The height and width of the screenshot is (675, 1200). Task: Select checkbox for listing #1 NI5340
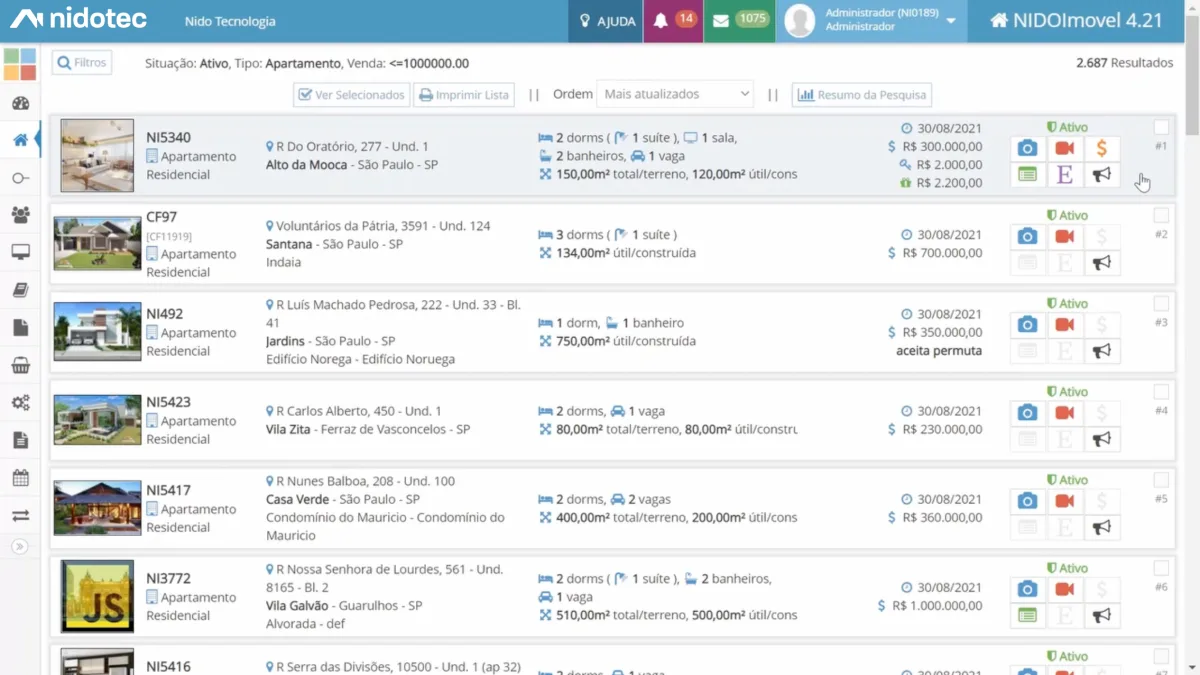(x=1161, y=127)
